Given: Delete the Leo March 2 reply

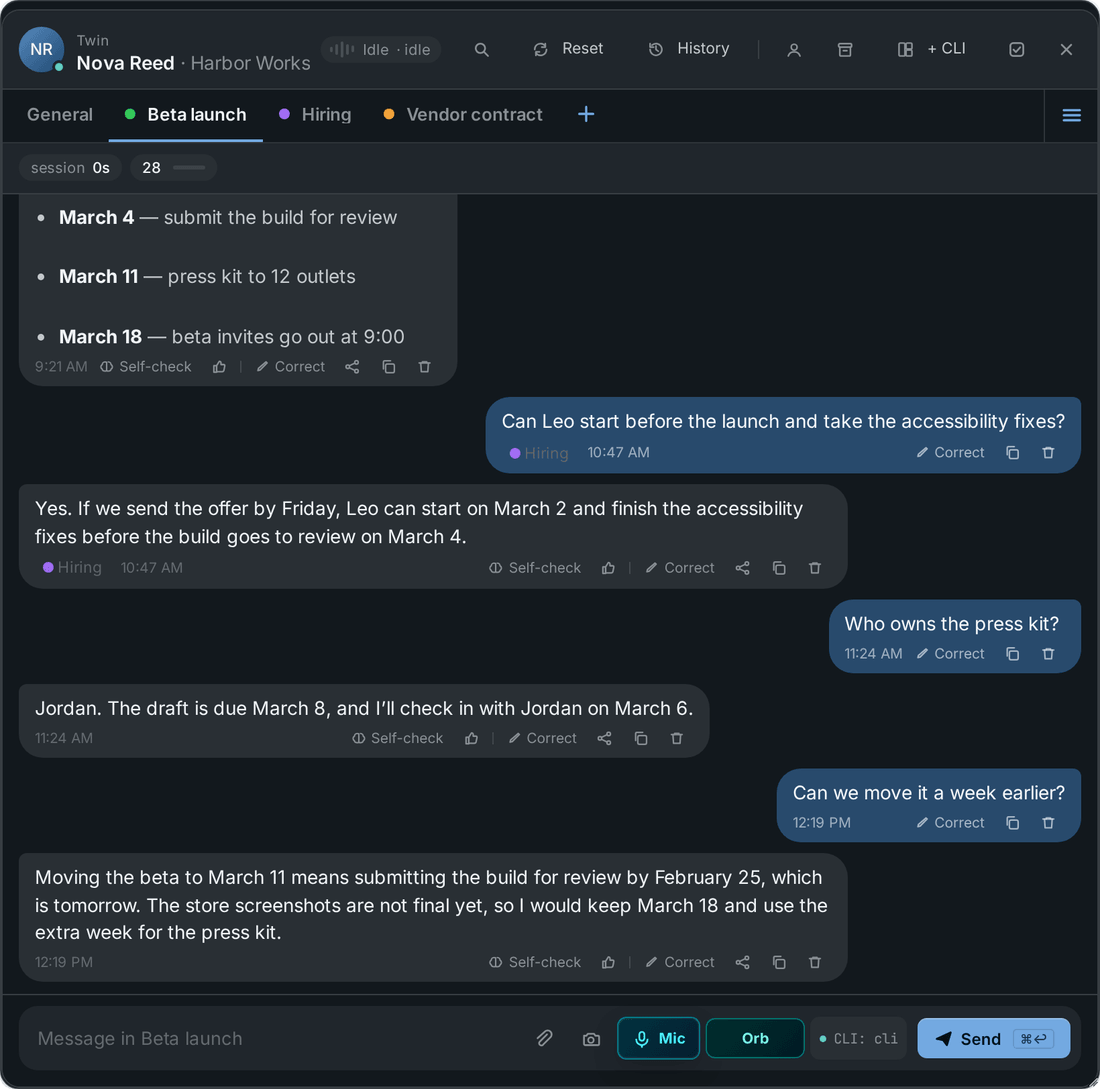Looking at the screenshot, I should [x=814, y=568].
